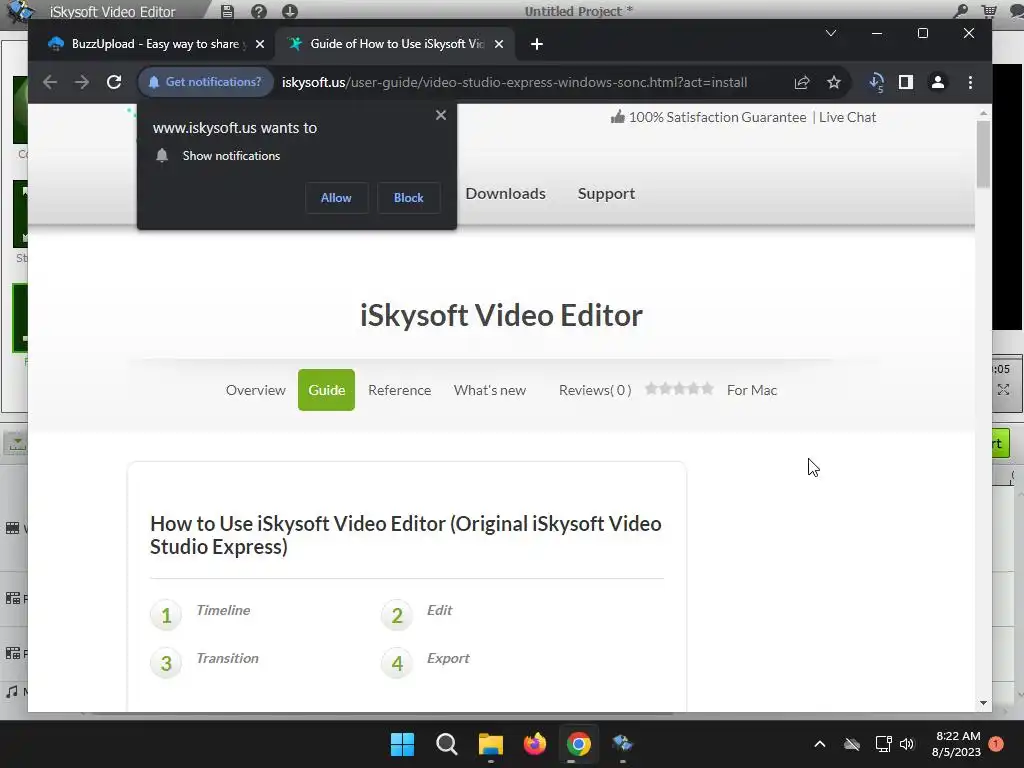This screenshot has width=1024, height=768.
Task: Open File Explorer from taskbar
Action: [x=490, y=744]
